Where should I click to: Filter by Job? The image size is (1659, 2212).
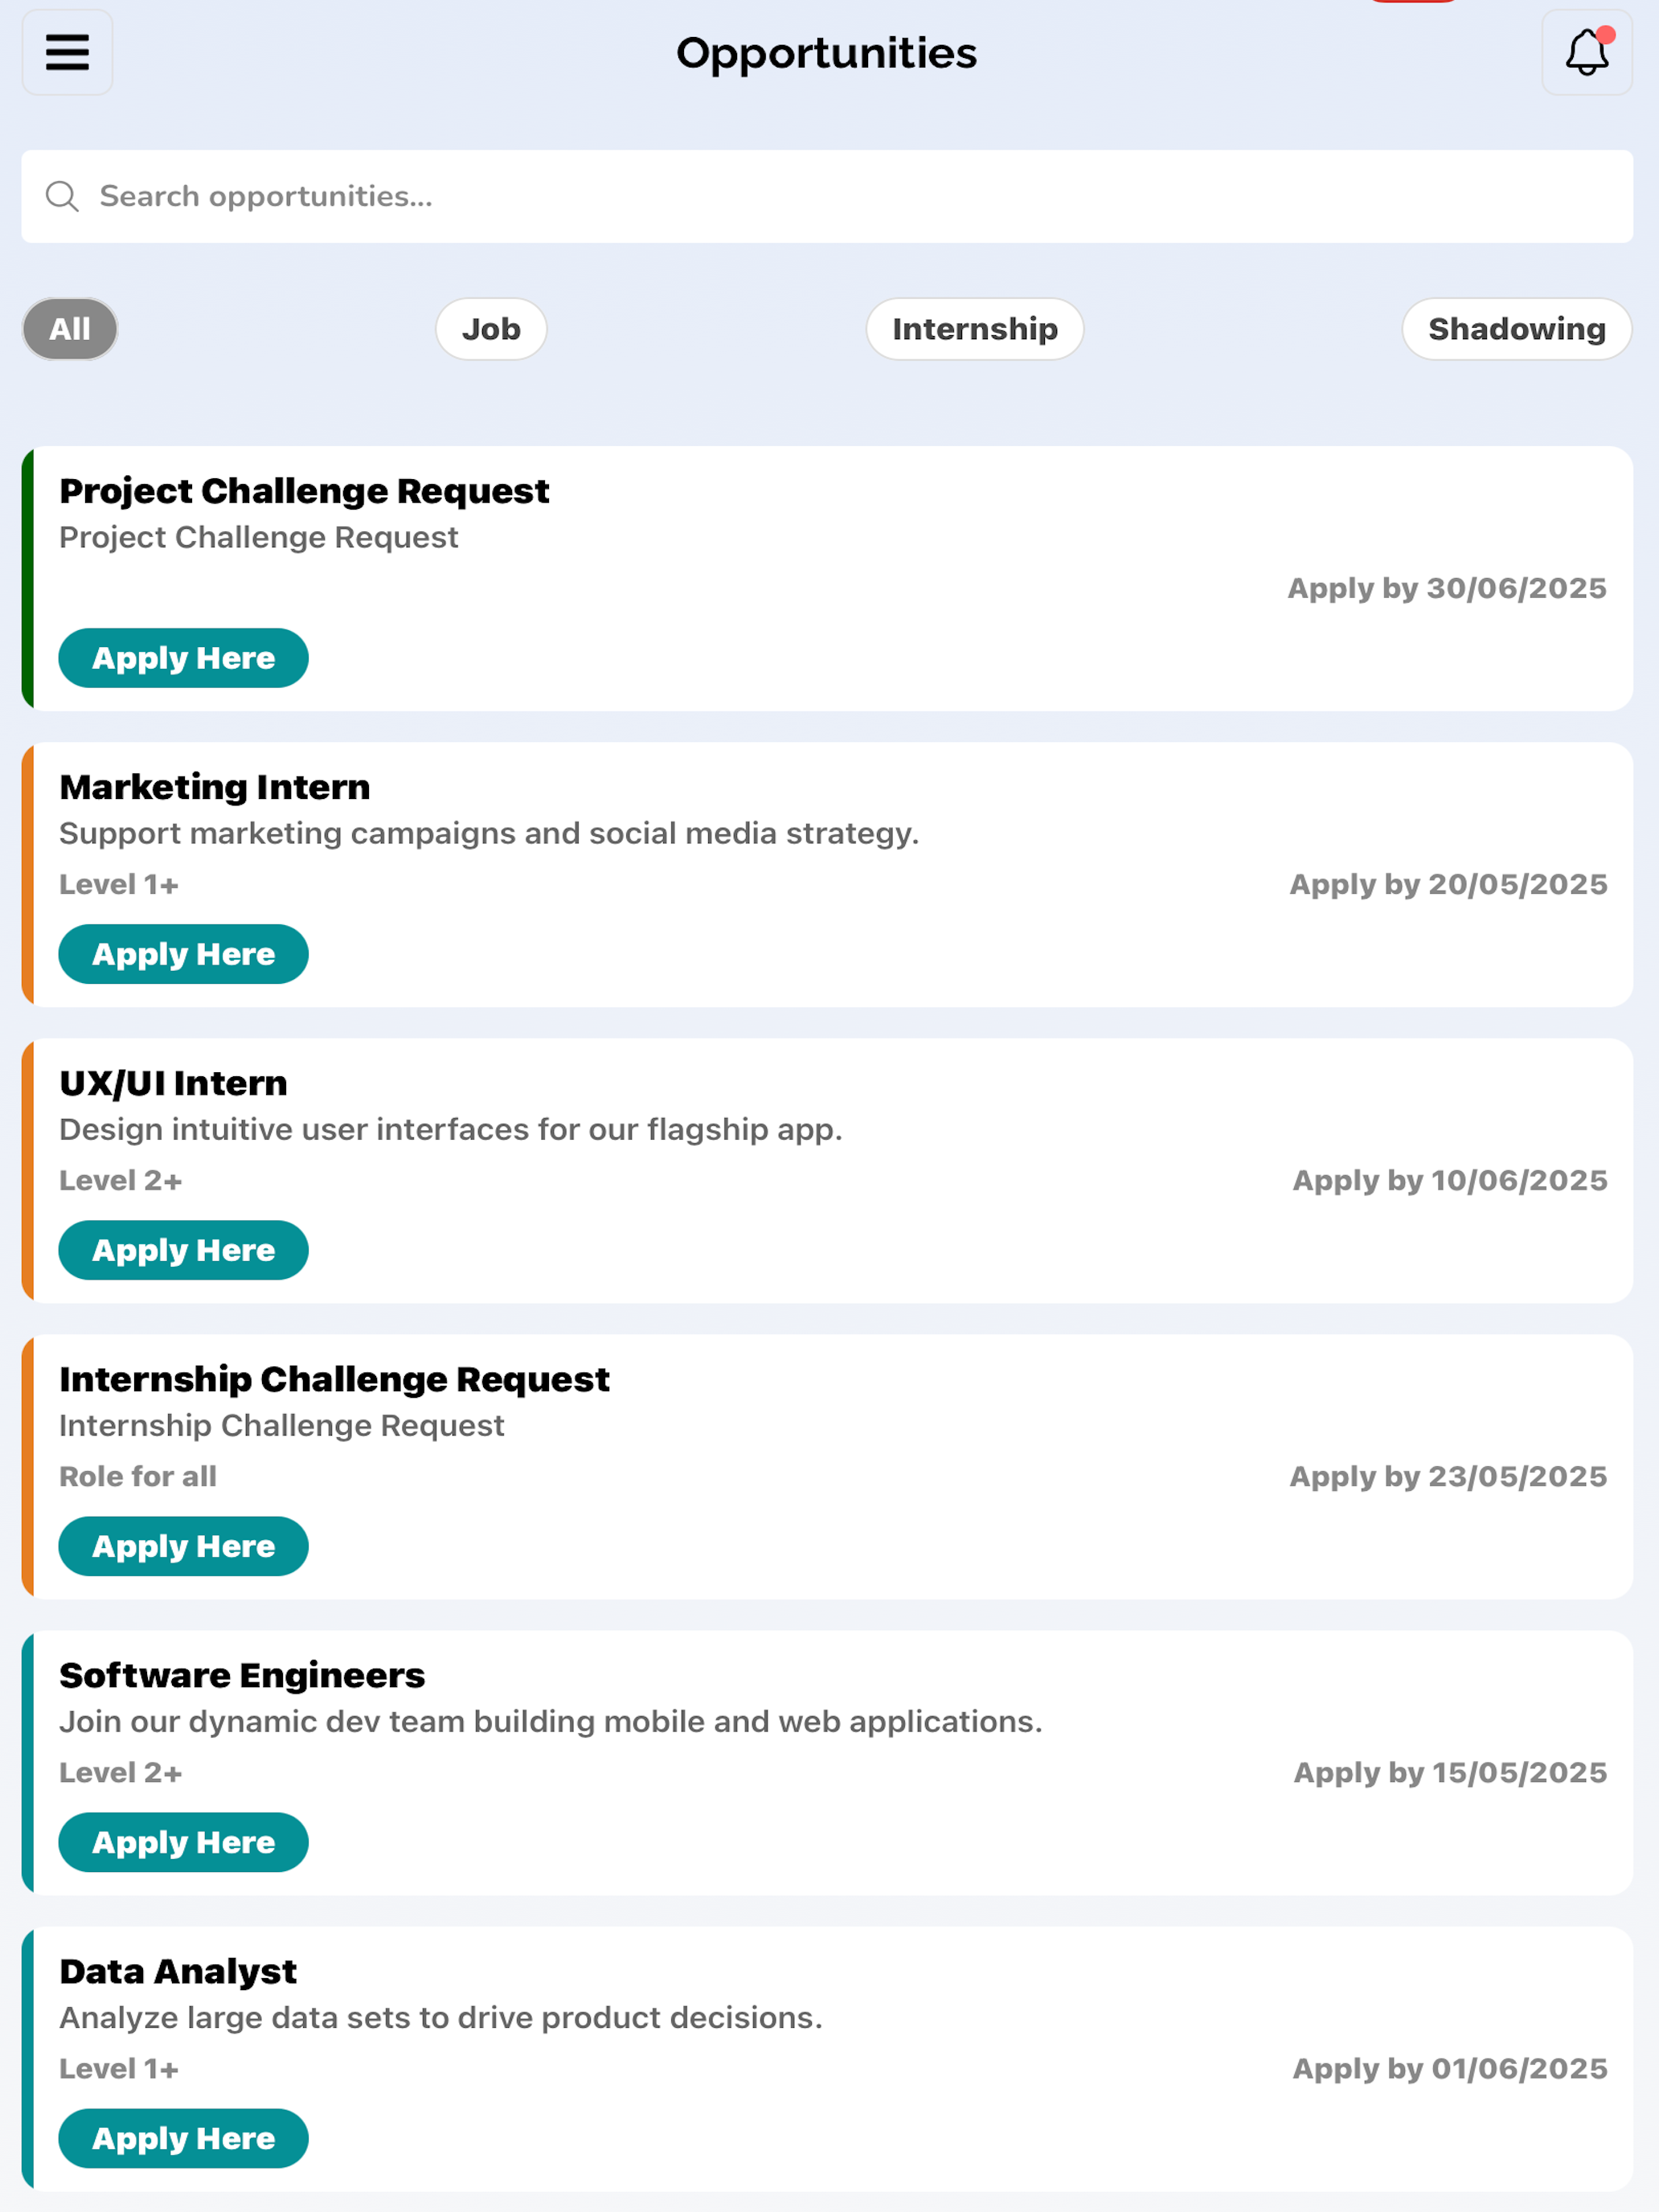[491, 329]
